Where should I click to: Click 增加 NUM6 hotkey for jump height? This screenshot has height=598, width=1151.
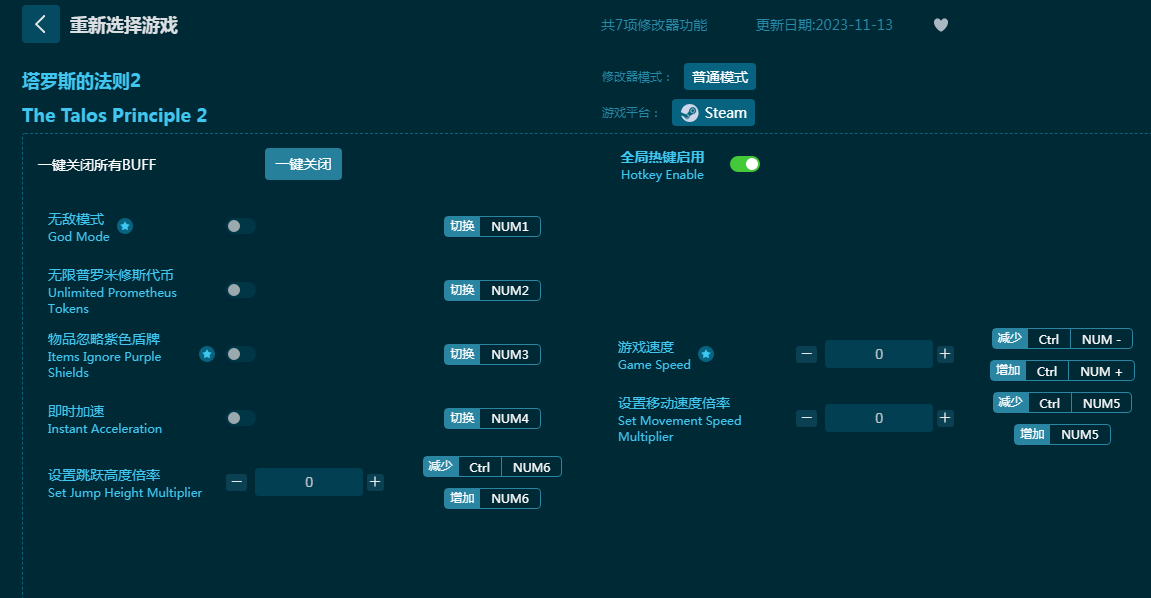pyautogui.click(x=492, y=498)
